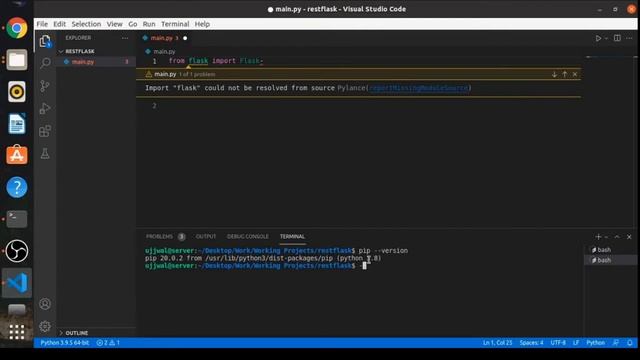Open the Manage gear icon
The width and height of the screenshot is (640, 360).
45,326
